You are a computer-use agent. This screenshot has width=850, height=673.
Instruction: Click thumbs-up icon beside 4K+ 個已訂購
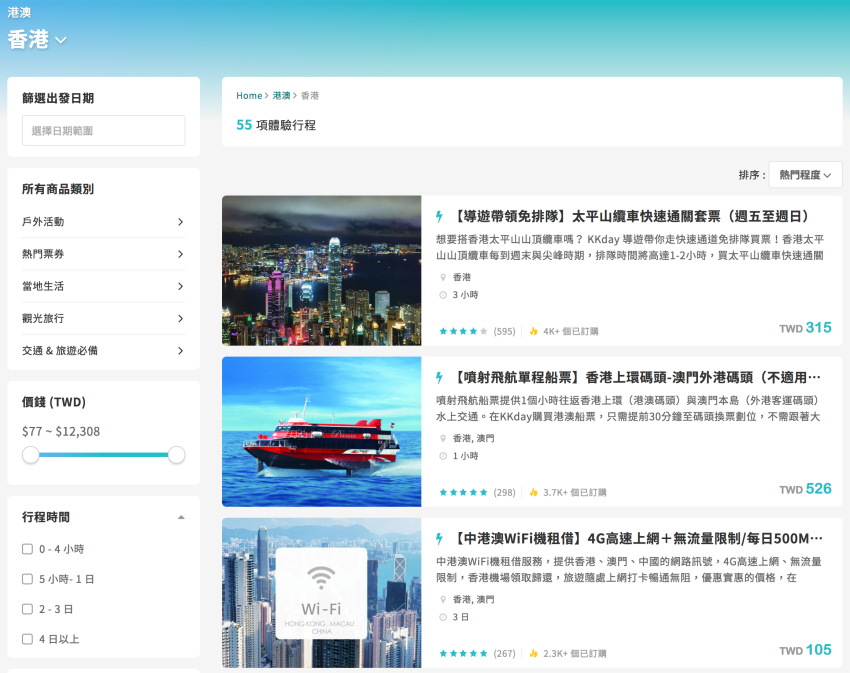[x=534, y=331]
